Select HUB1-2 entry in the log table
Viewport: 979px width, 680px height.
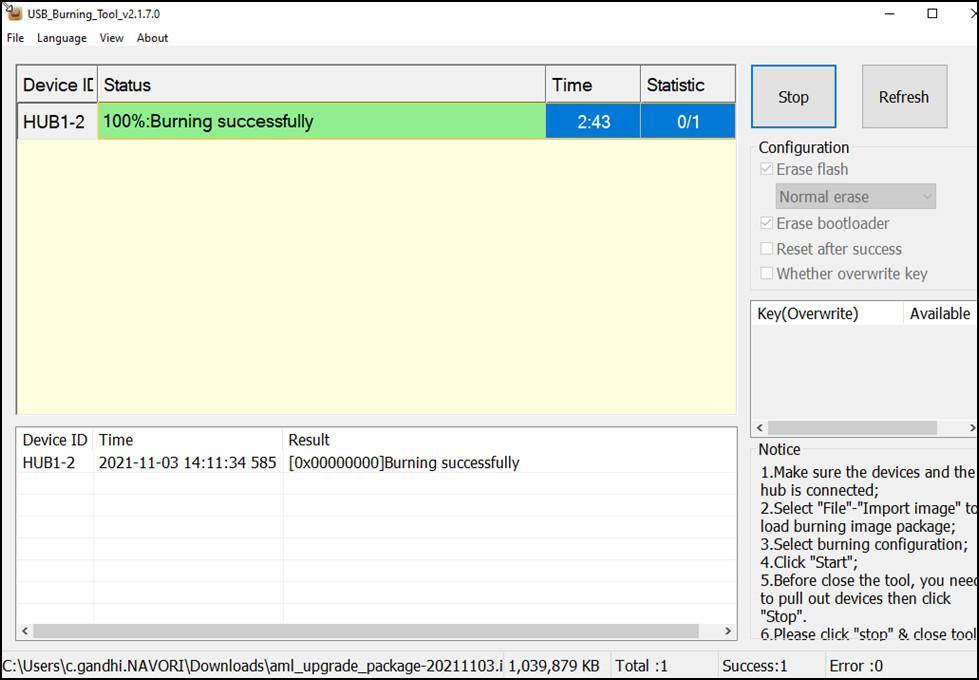[49, 463]
